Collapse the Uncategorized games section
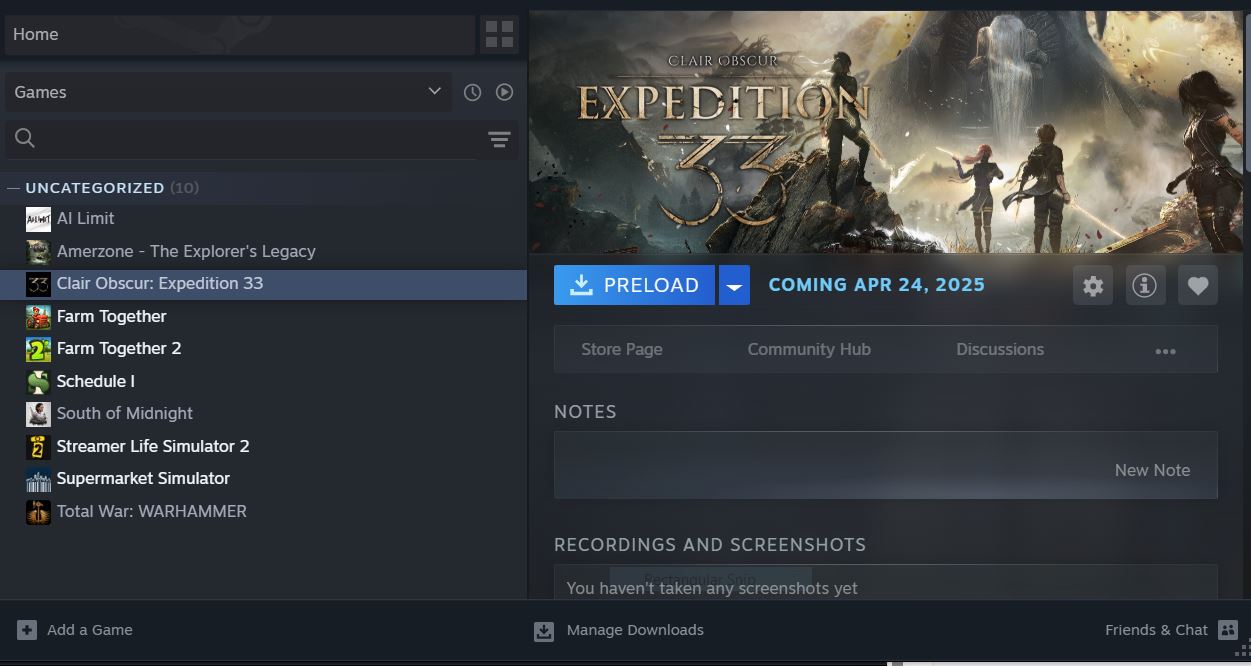This screenshot has width=1251, height=666. pyautogui.click(x=13, y=188)
